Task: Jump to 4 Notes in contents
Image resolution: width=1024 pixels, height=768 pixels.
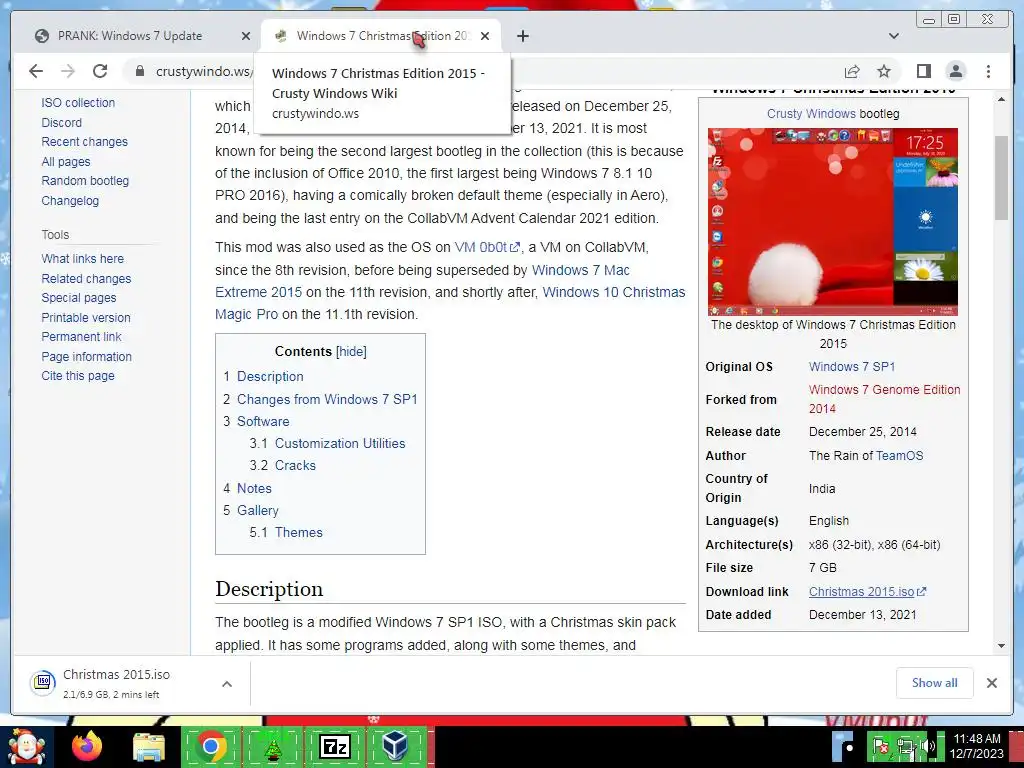Action: coord(247,488)
